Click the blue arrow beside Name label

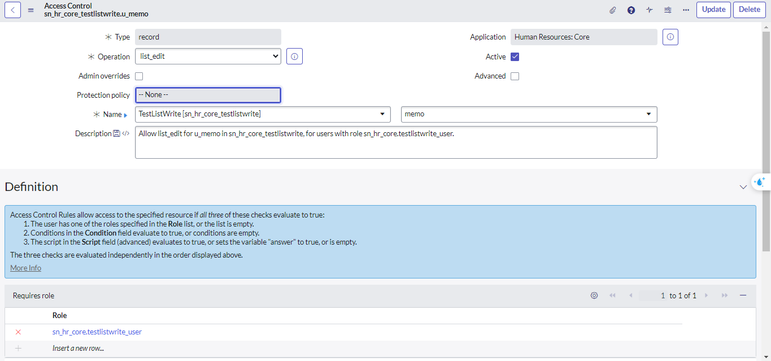(x=125, y=115)
